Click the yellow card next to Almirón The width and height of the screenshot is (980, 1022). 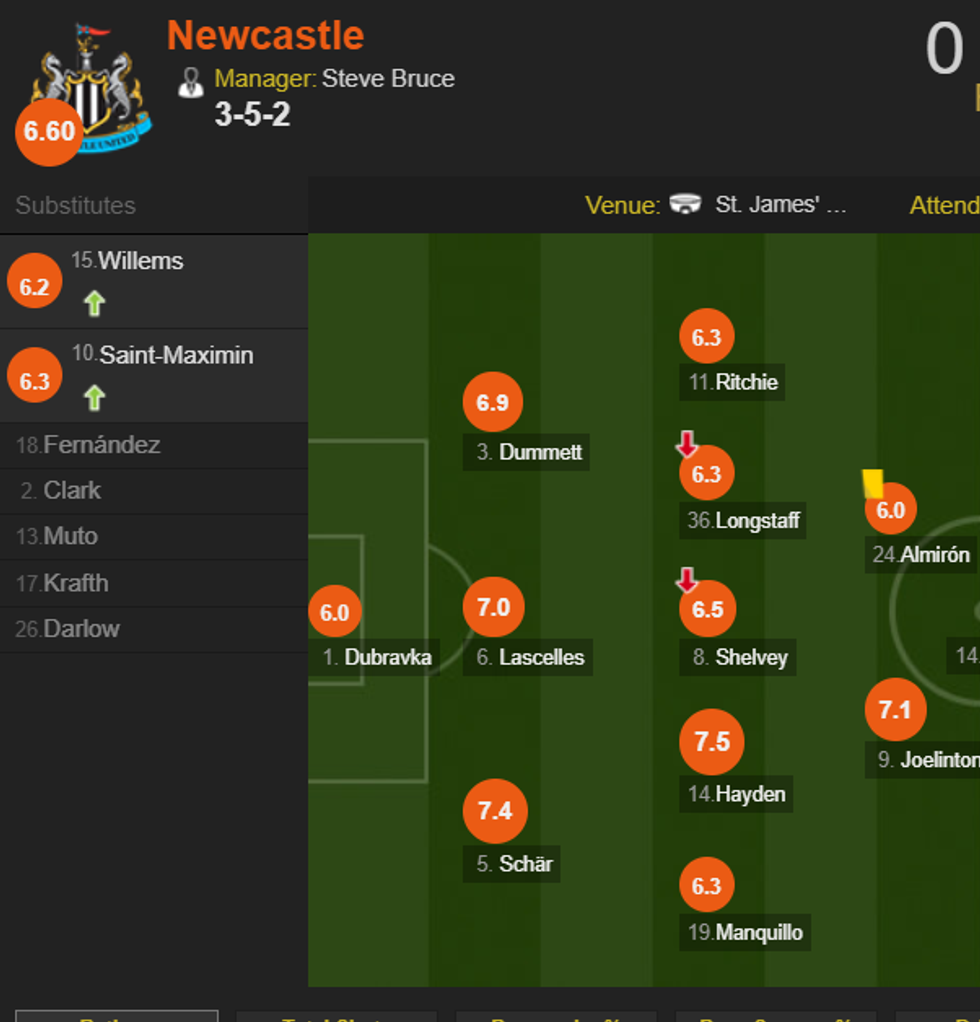click(873, 484)
